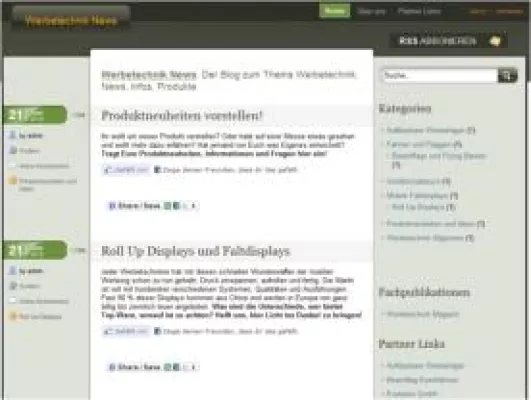Open Roll Up Displays subcategory in Kategorien

coord(418,207)
